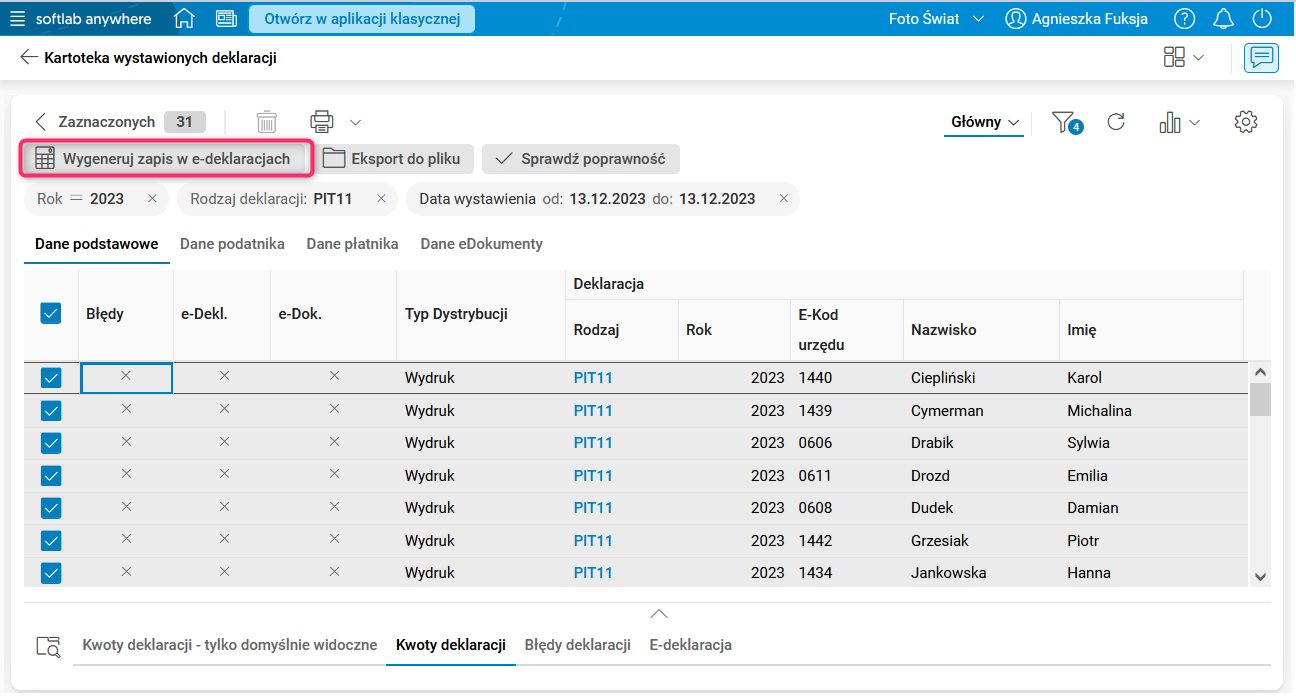
Task: Remove the Data wystawienia filter chip
Action: tap(784, 199)
